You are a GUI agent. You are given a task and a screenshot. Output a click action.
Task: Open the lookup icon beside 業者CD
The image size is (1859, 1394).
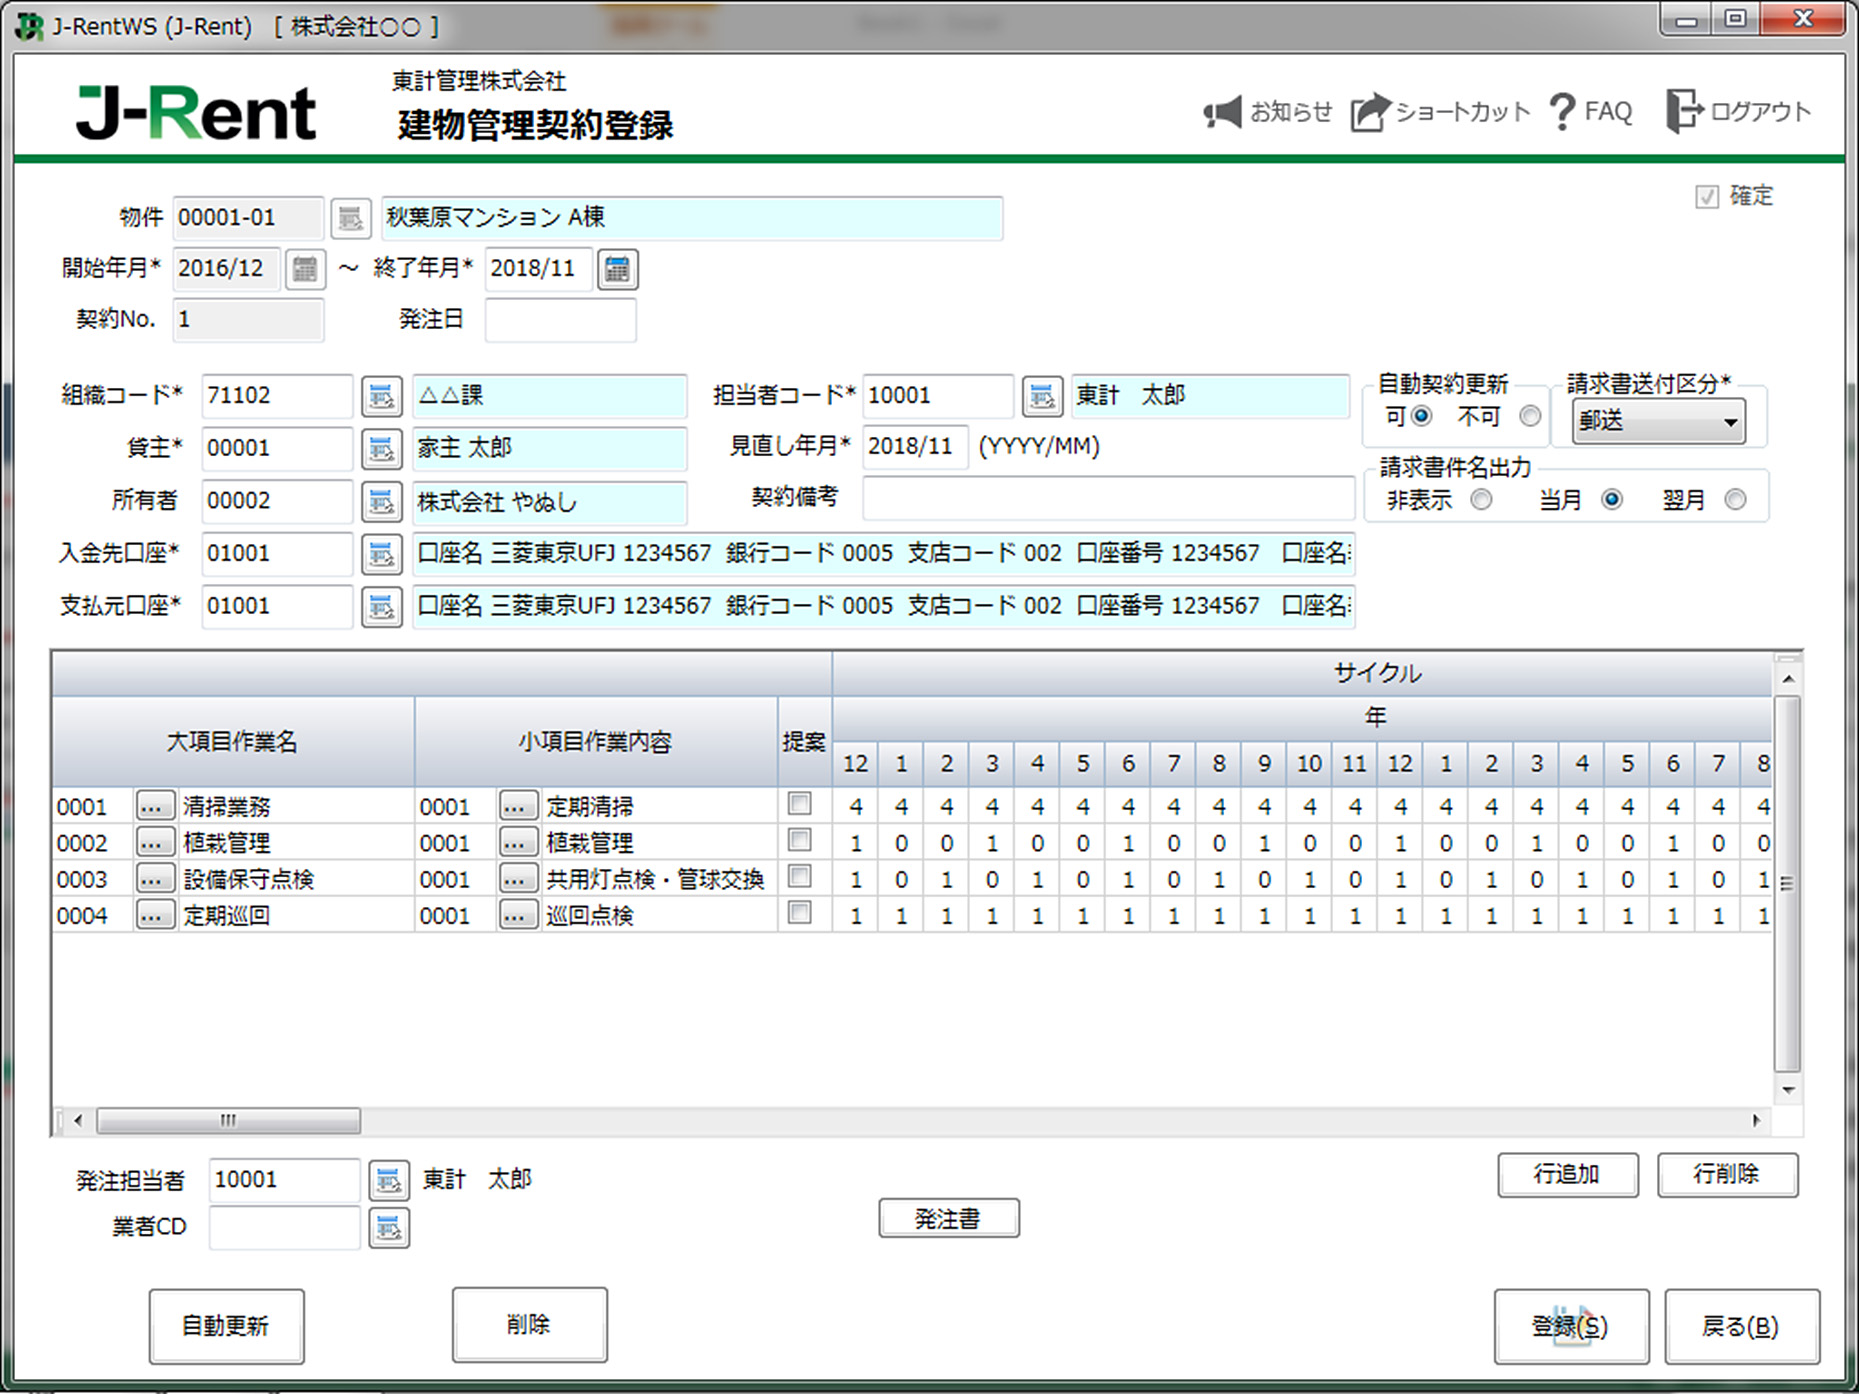[389, 1227]
